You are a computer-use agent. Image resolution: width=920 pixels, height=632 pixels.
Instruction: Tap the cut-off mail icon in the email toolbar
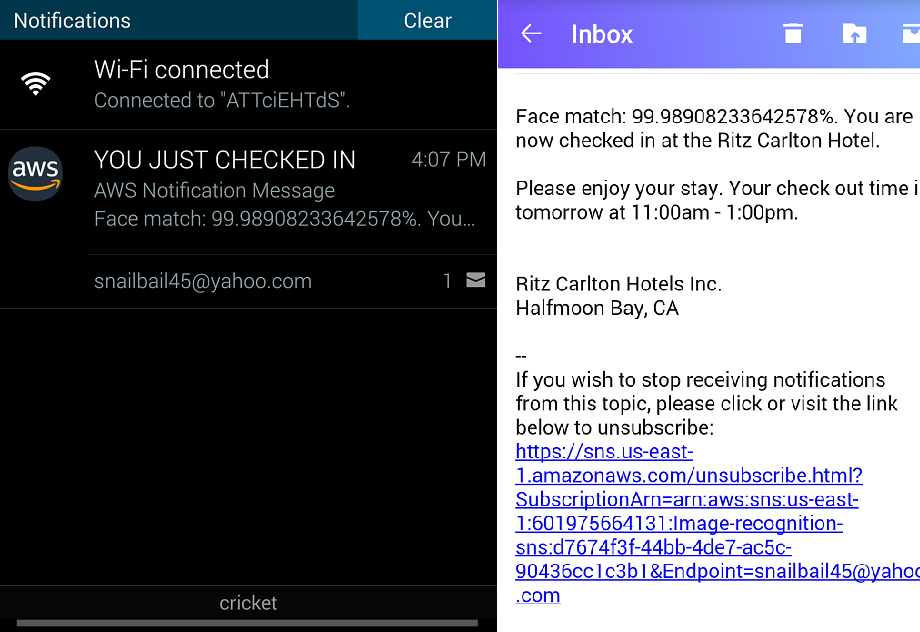tap(911, 33)
